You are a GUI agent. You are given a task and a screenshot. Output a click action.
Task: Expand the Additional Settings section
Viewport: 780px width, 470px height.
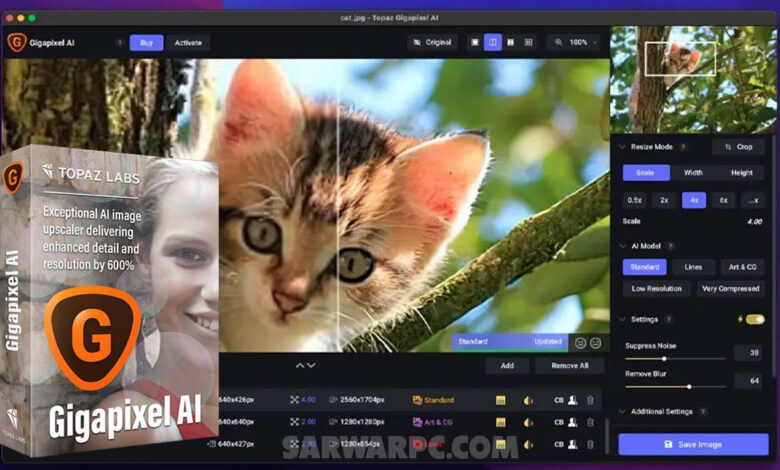pos(622,411)
